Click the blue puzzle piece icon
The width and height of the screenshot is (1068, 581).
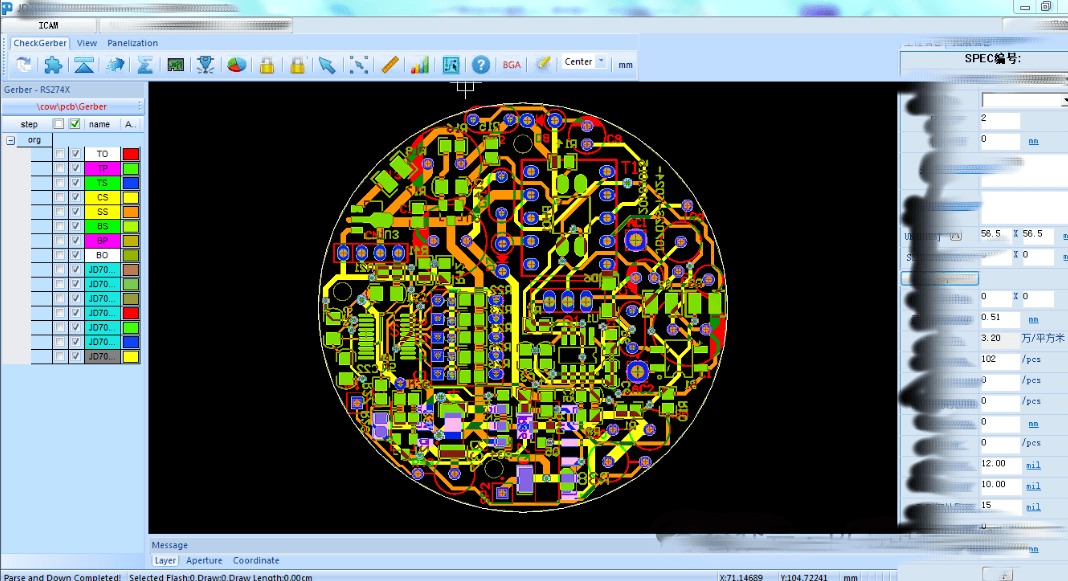53,65
